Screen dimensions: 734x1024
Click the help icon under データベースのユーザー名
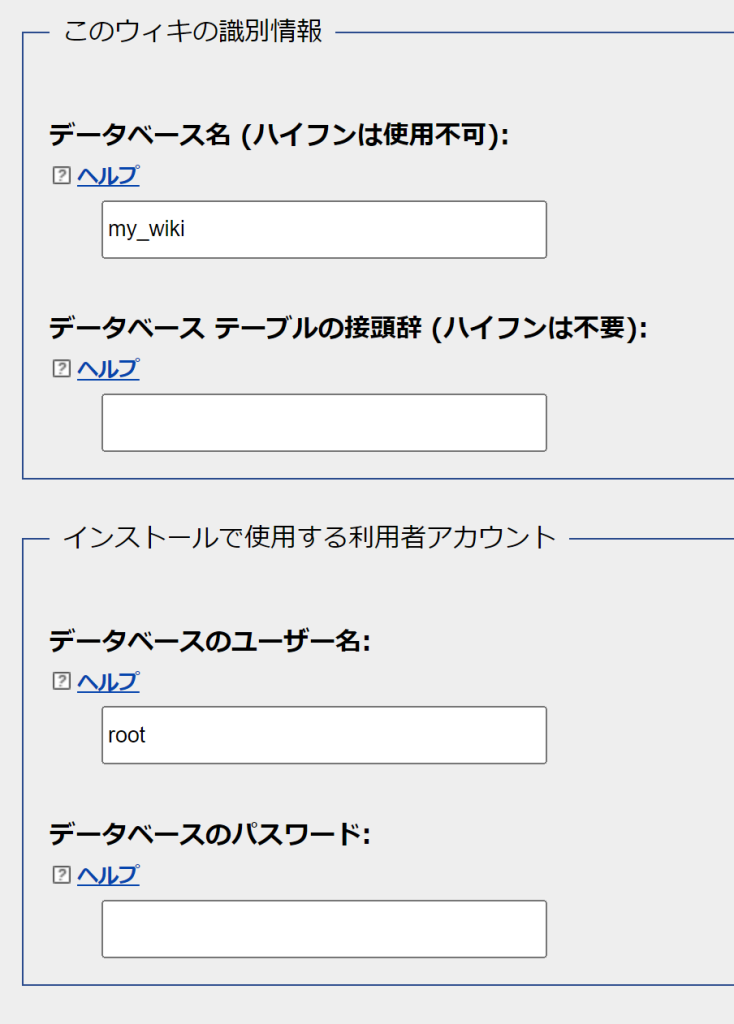pyautogui.click(x=61, y=681)
